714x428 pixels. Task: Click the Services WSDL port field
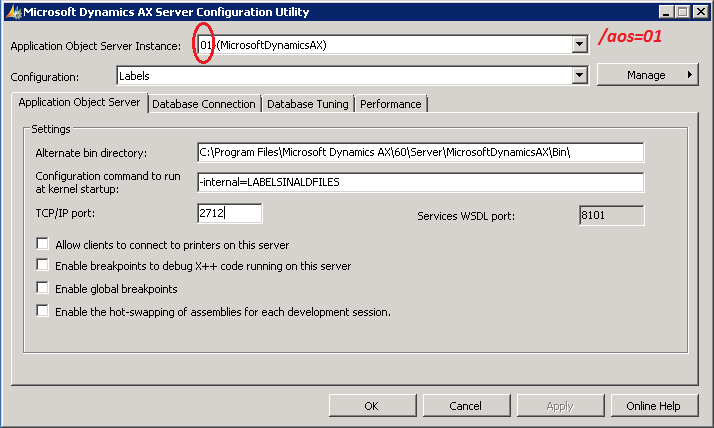pos(612,215)
